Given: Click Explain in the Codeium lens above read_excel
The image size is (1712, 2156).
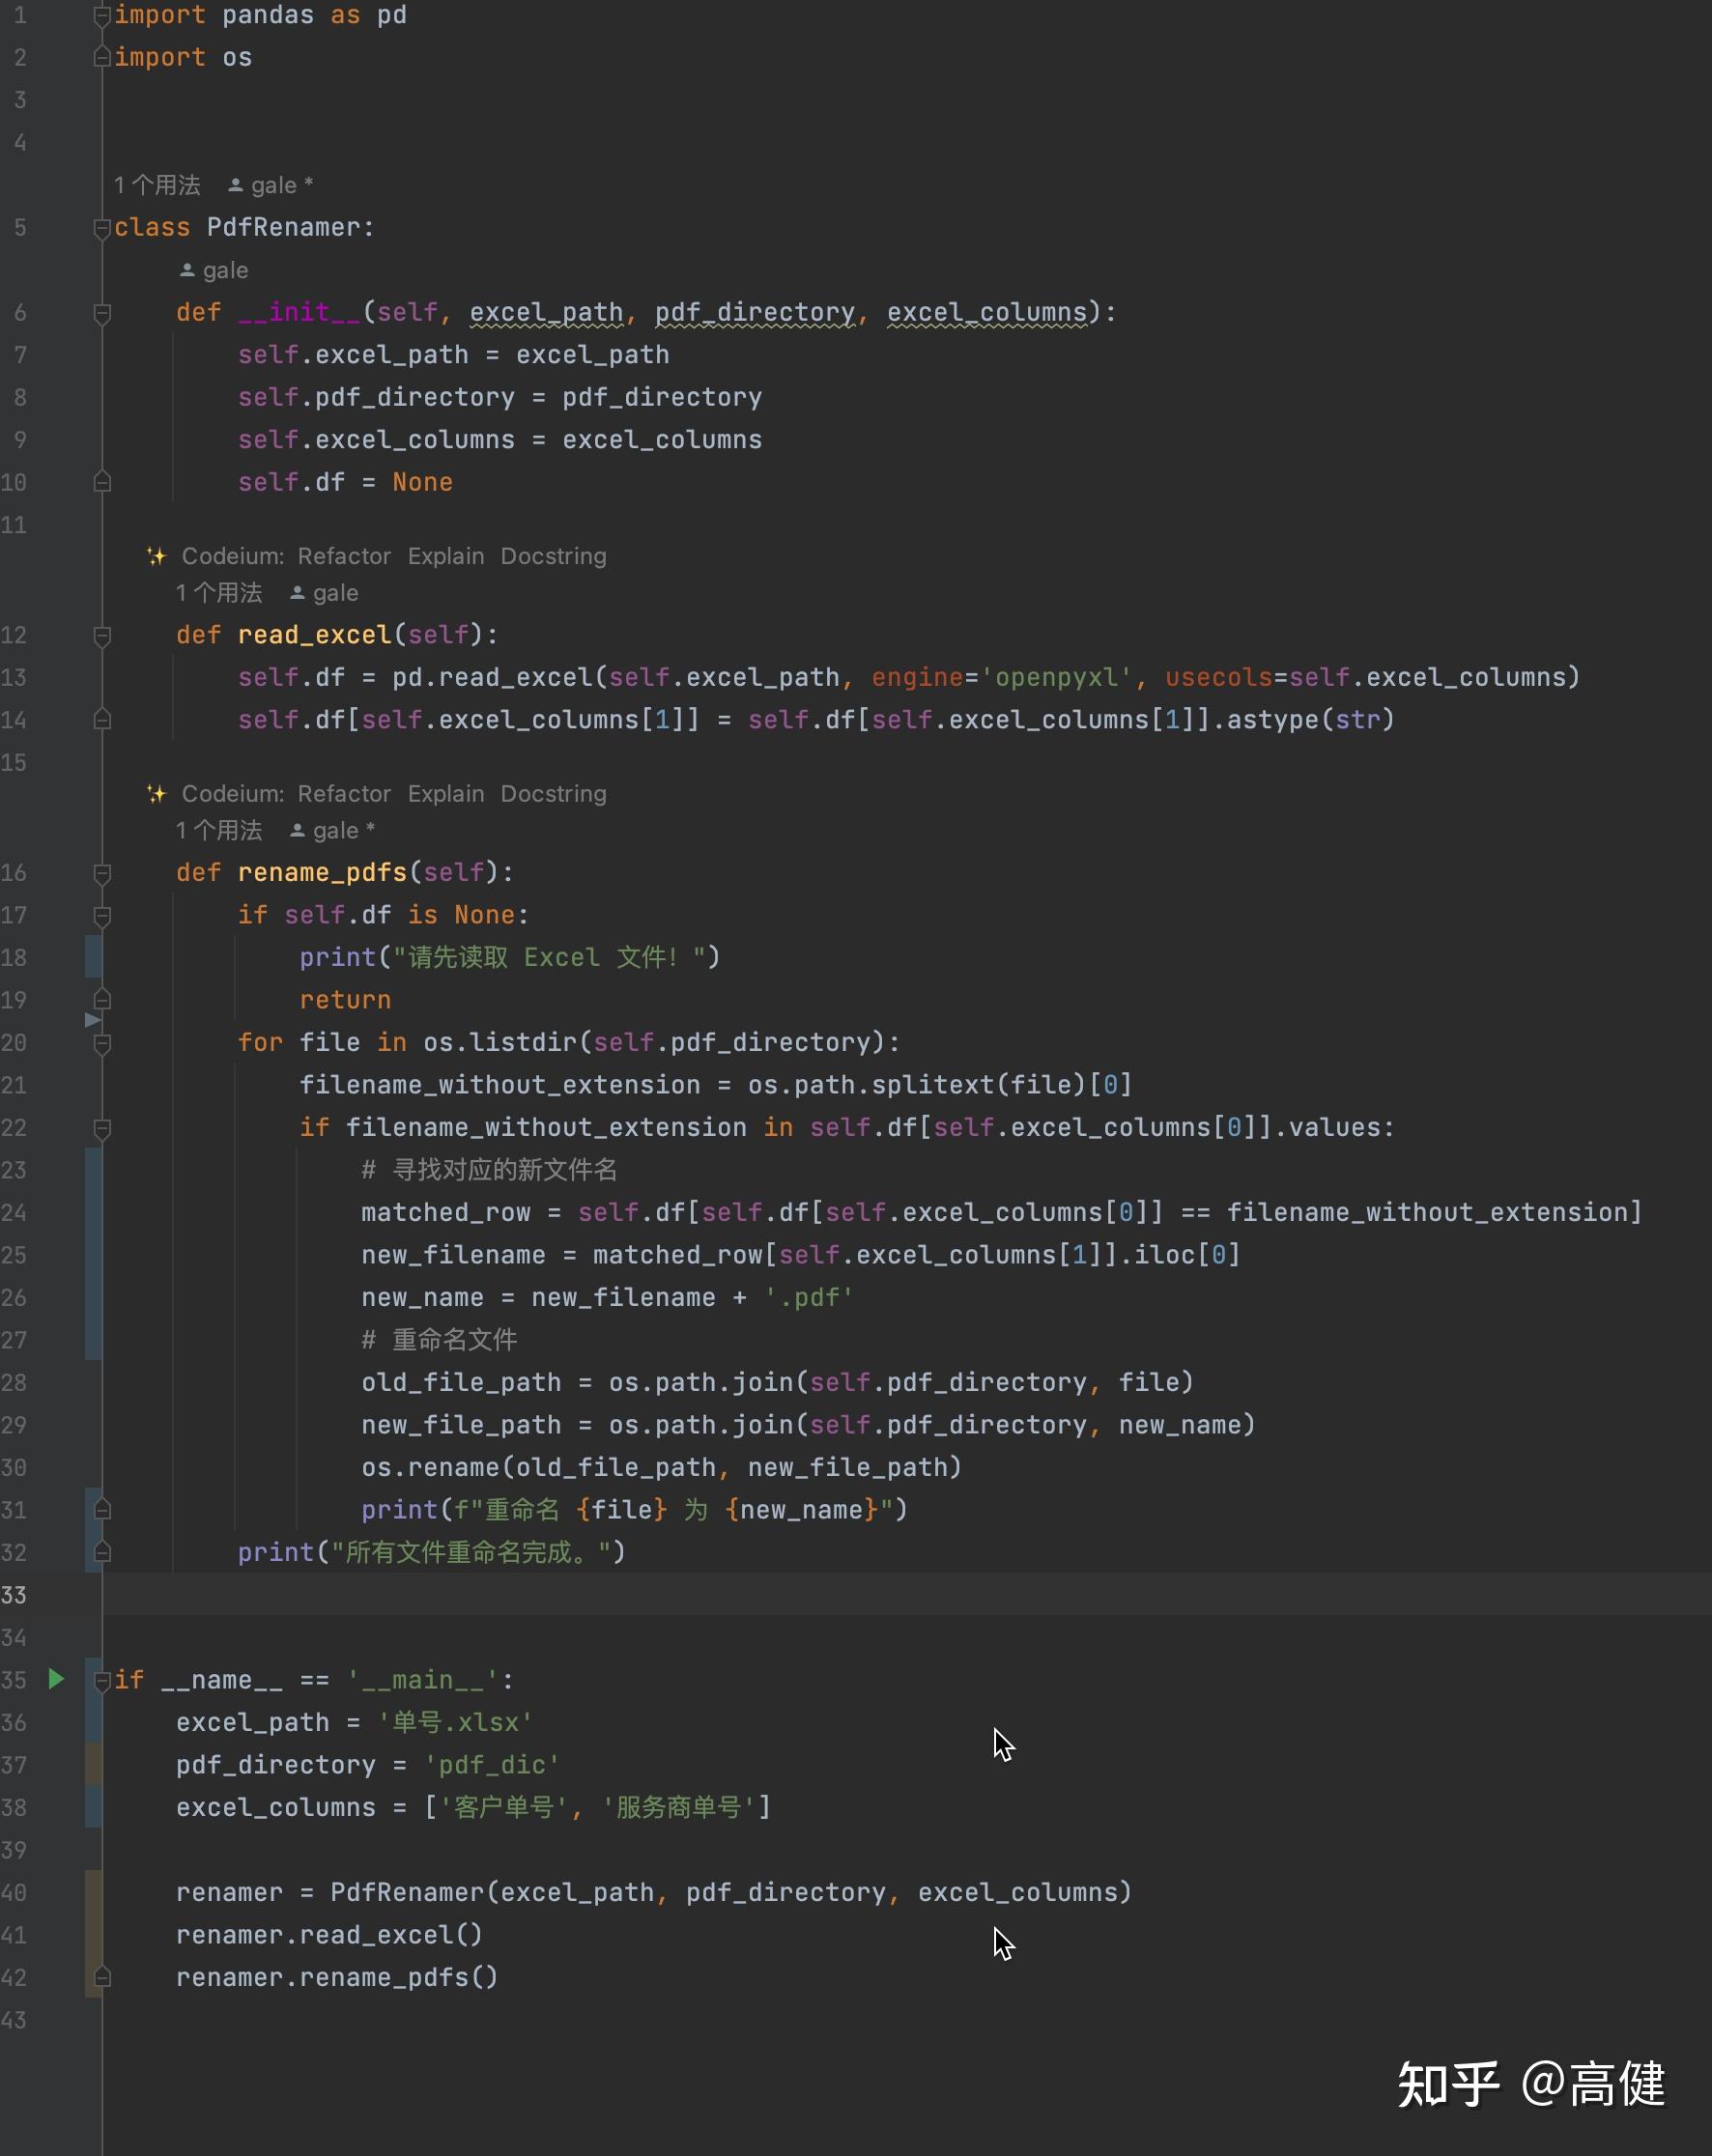Looking at the screenshot, I should (x=446, y=556).
